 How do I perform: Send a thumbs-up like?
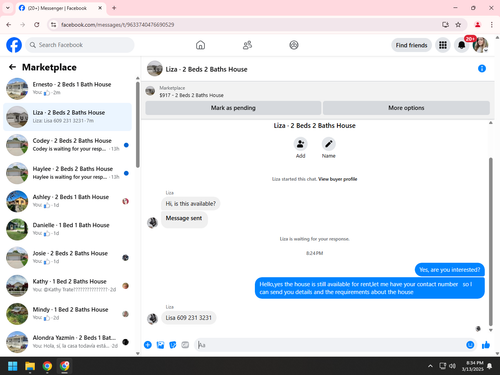pos(486,345)
